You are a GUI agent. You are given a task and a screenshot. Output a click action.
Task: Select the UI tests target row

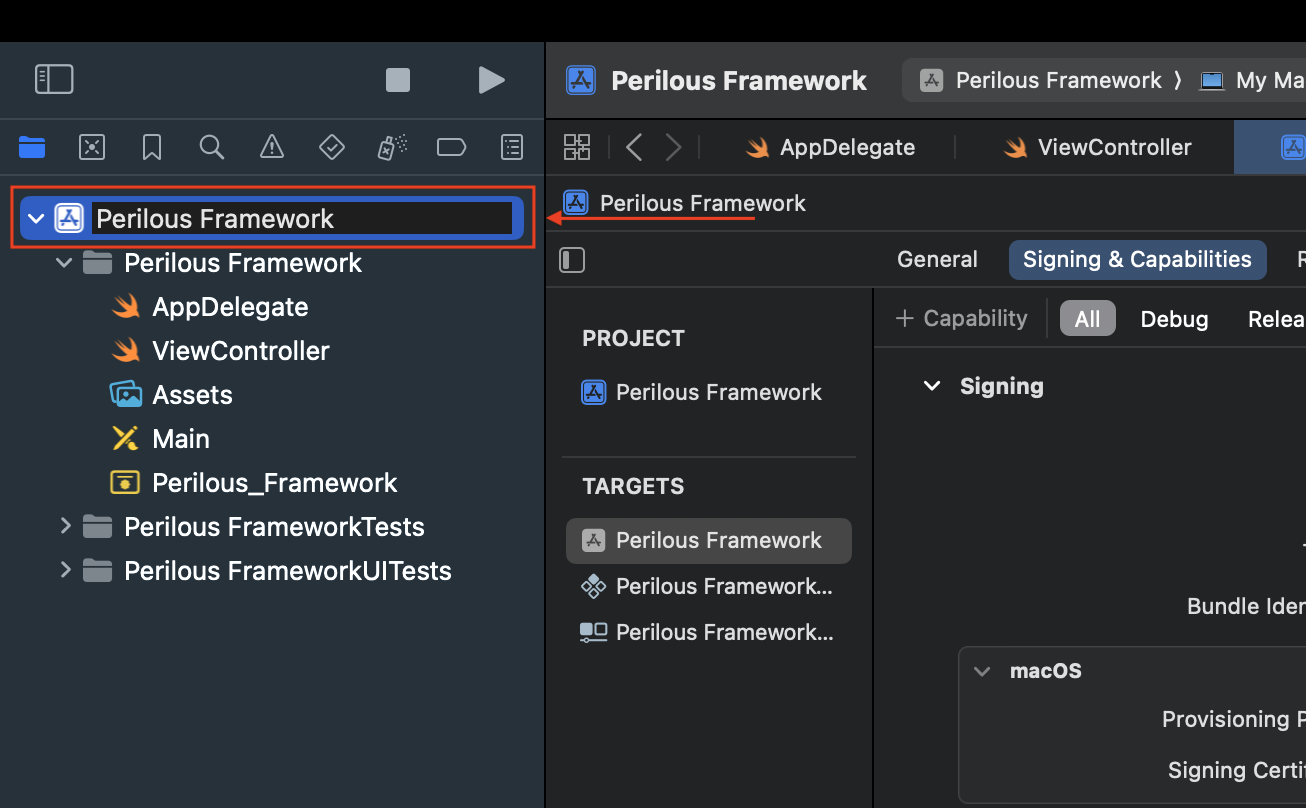(x=709, y=632)
